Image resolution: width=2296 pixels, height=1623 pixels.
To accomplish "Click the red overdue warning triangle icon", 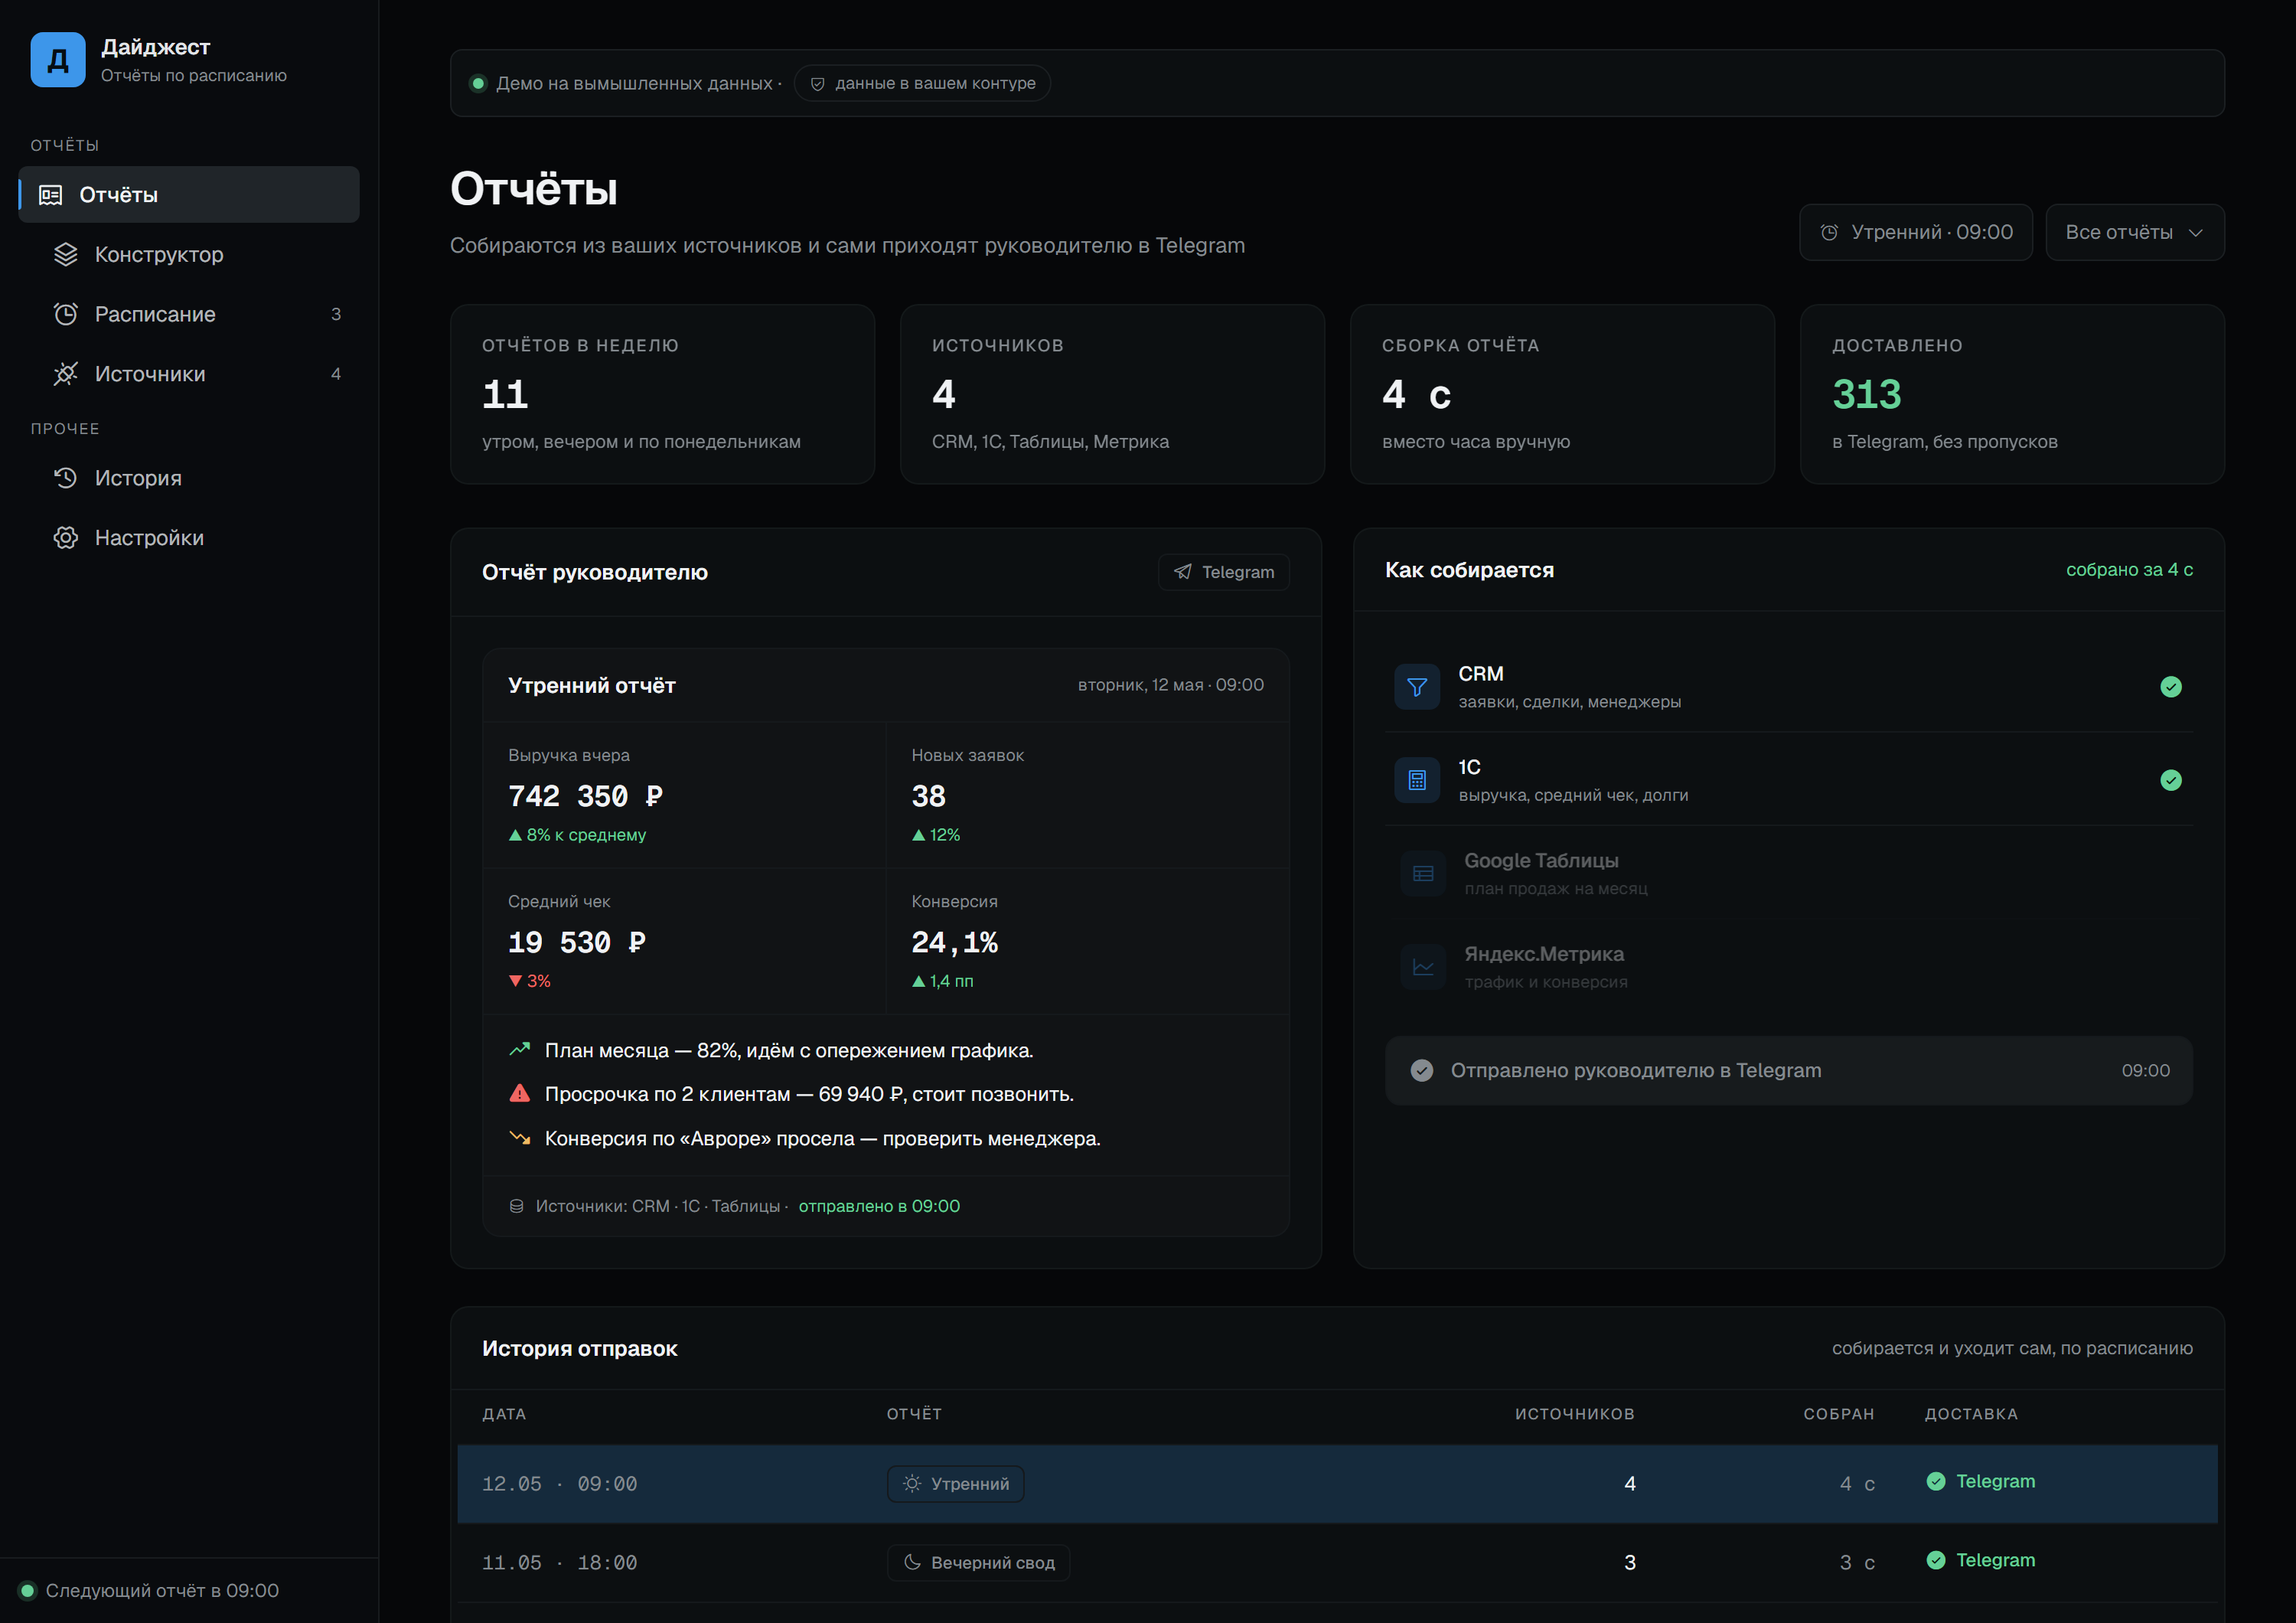I will click(519, 1093).
